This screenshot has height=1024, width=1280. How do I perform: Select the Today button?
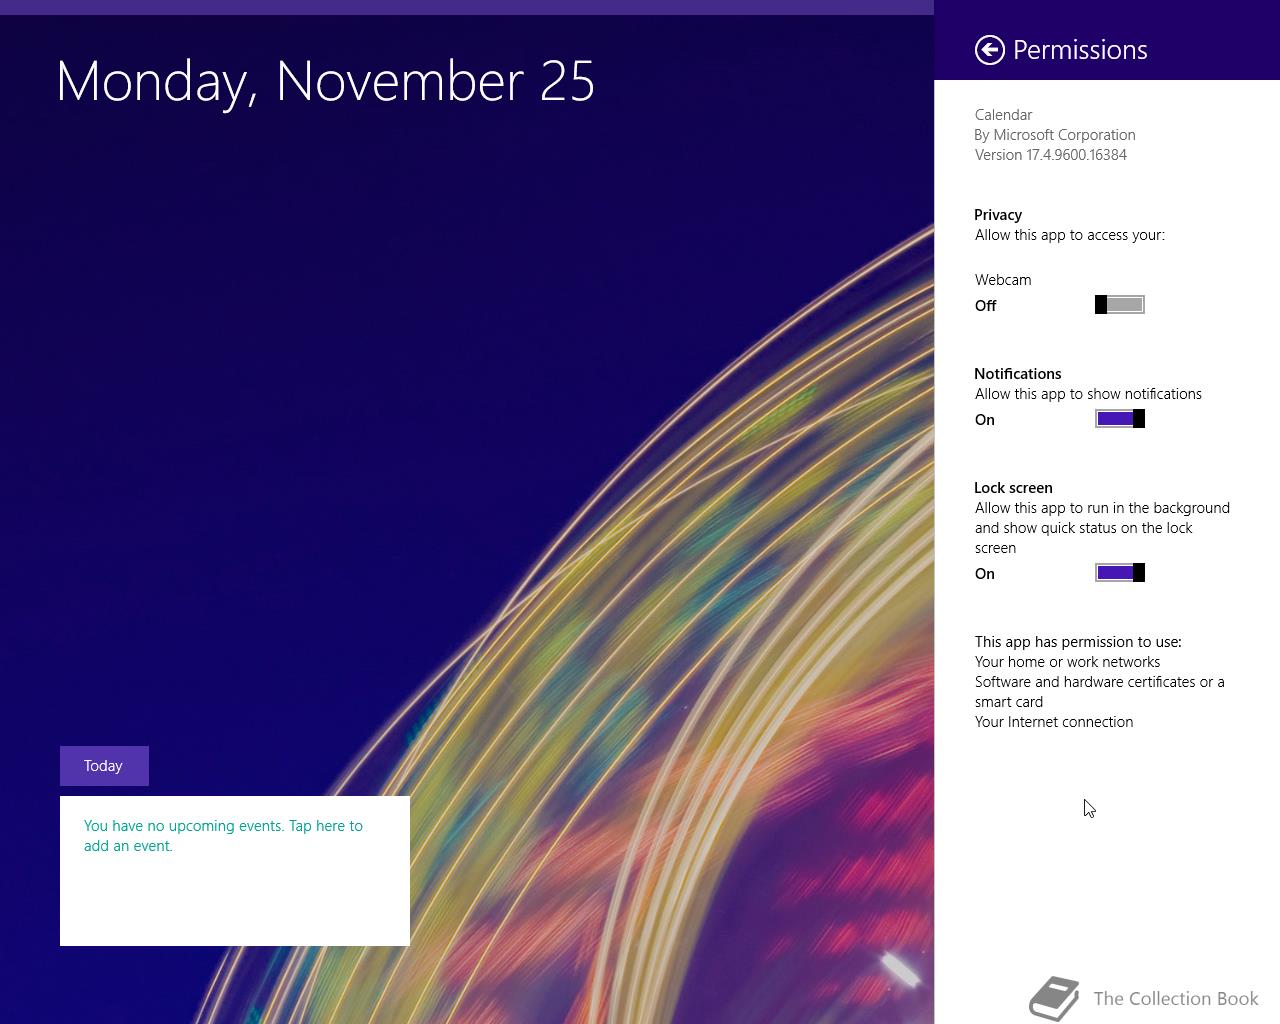click(x=104, y=766)
